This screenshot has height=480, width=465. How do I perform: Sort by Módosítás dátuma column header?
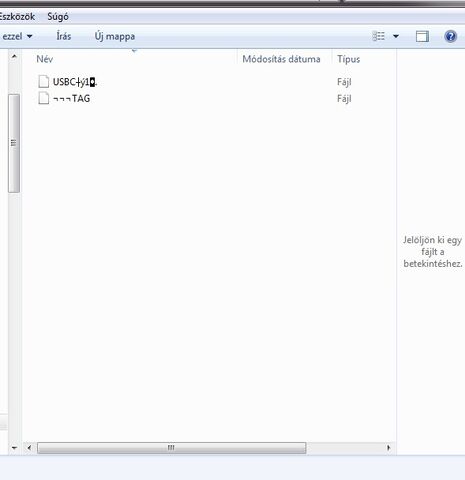click(x=281, y=59)
